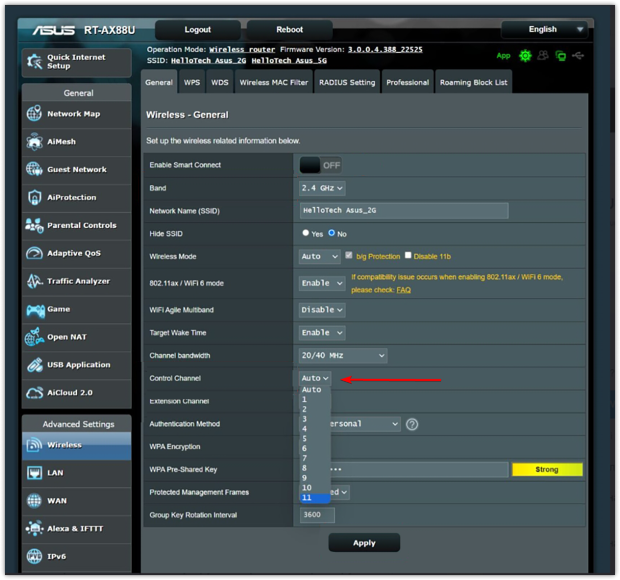Click the Group Key Rotation Interval field
620x580 pixels.
click(317, 515)
